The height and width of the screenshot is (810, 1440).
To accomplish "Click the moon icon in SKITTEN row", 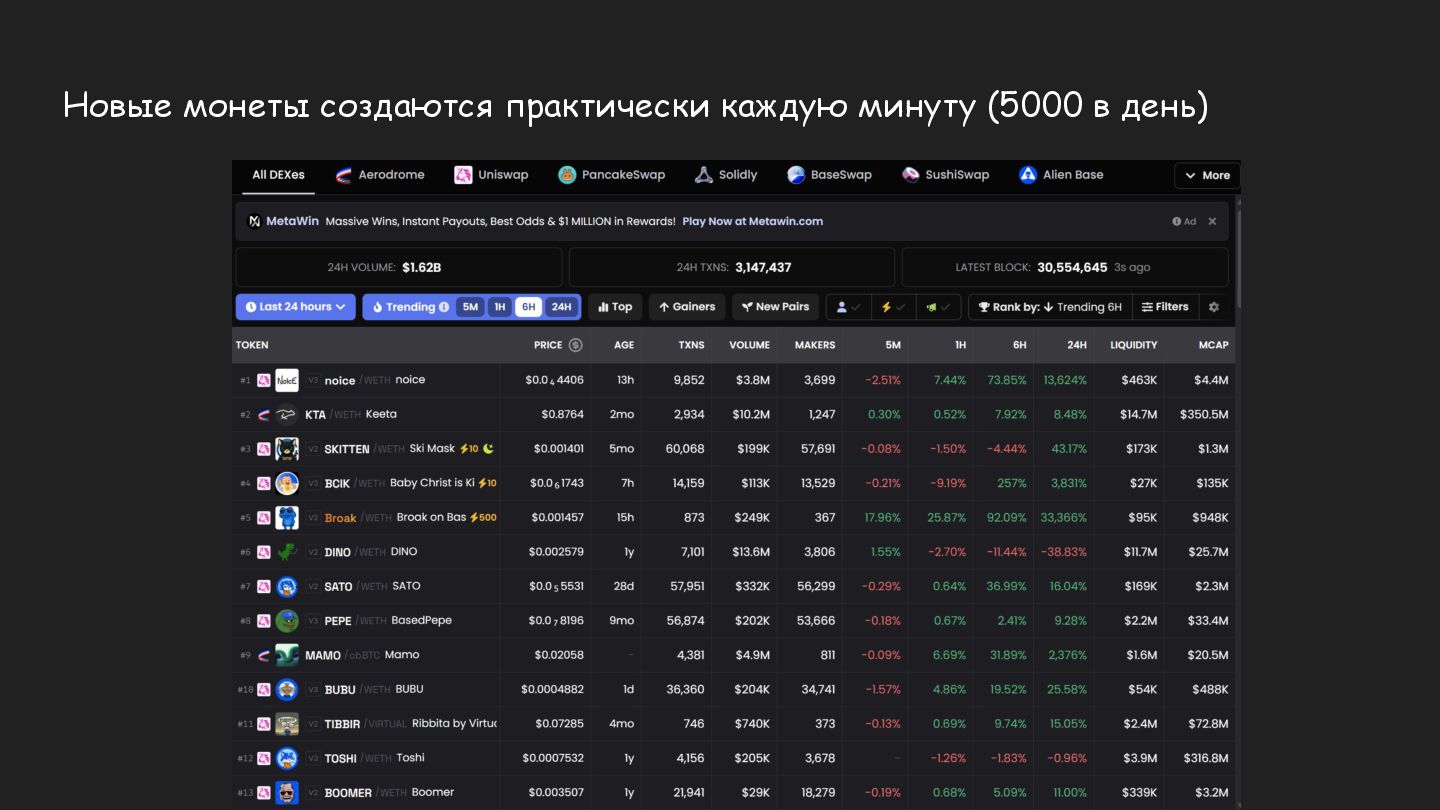I will pyautogui.click(x=488, y=449).
